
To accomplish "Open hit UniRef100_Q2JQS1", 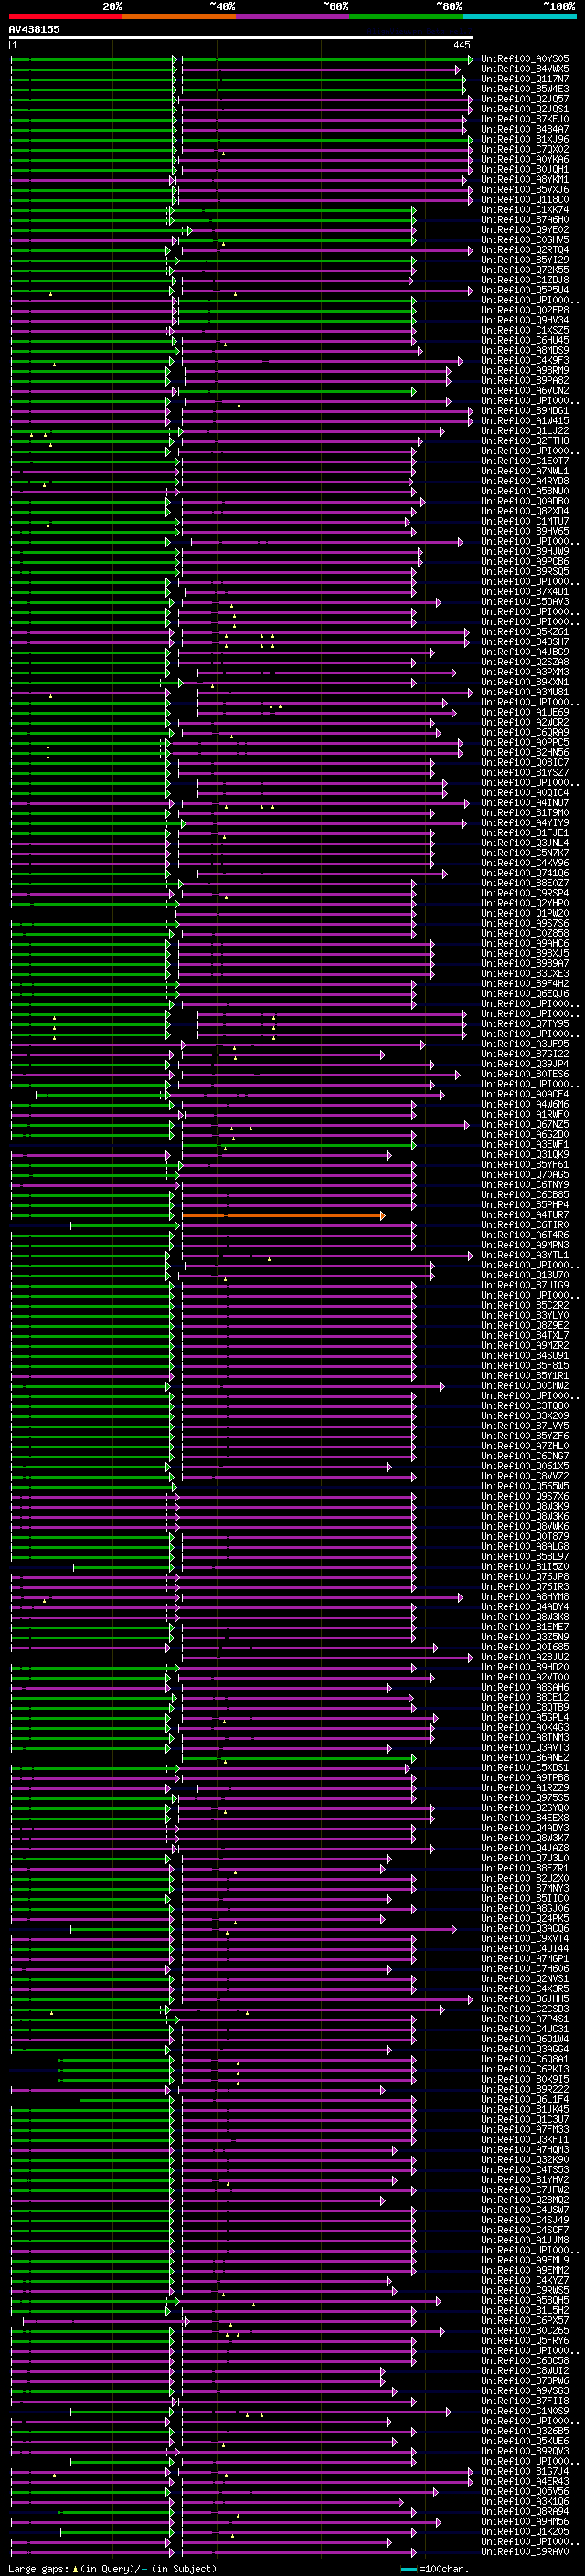I will coord(525,109).
